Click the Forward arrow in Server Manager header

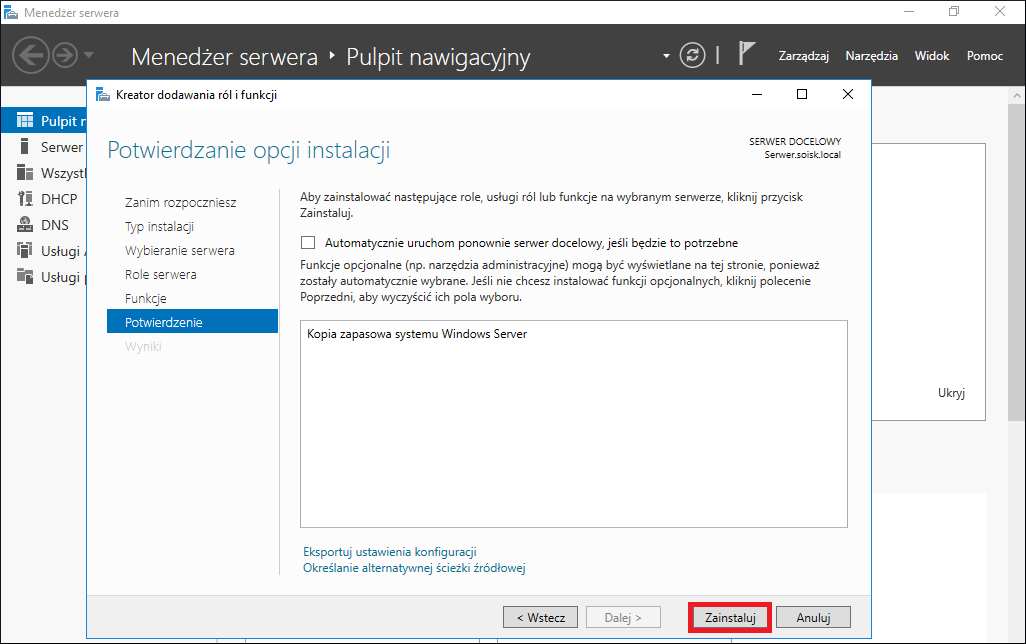pyautogui.click(x=65, y=55)
